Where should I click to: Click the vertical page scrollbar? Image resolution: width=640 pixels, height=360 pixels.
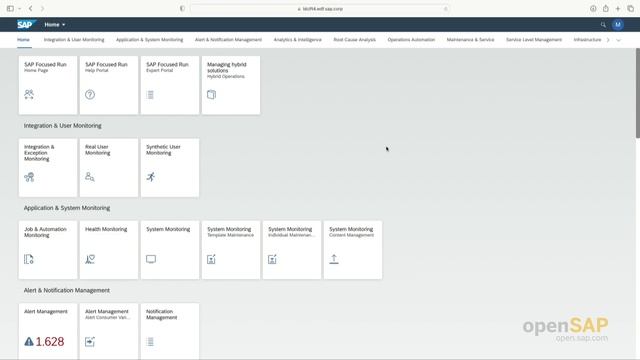[638, 93]
